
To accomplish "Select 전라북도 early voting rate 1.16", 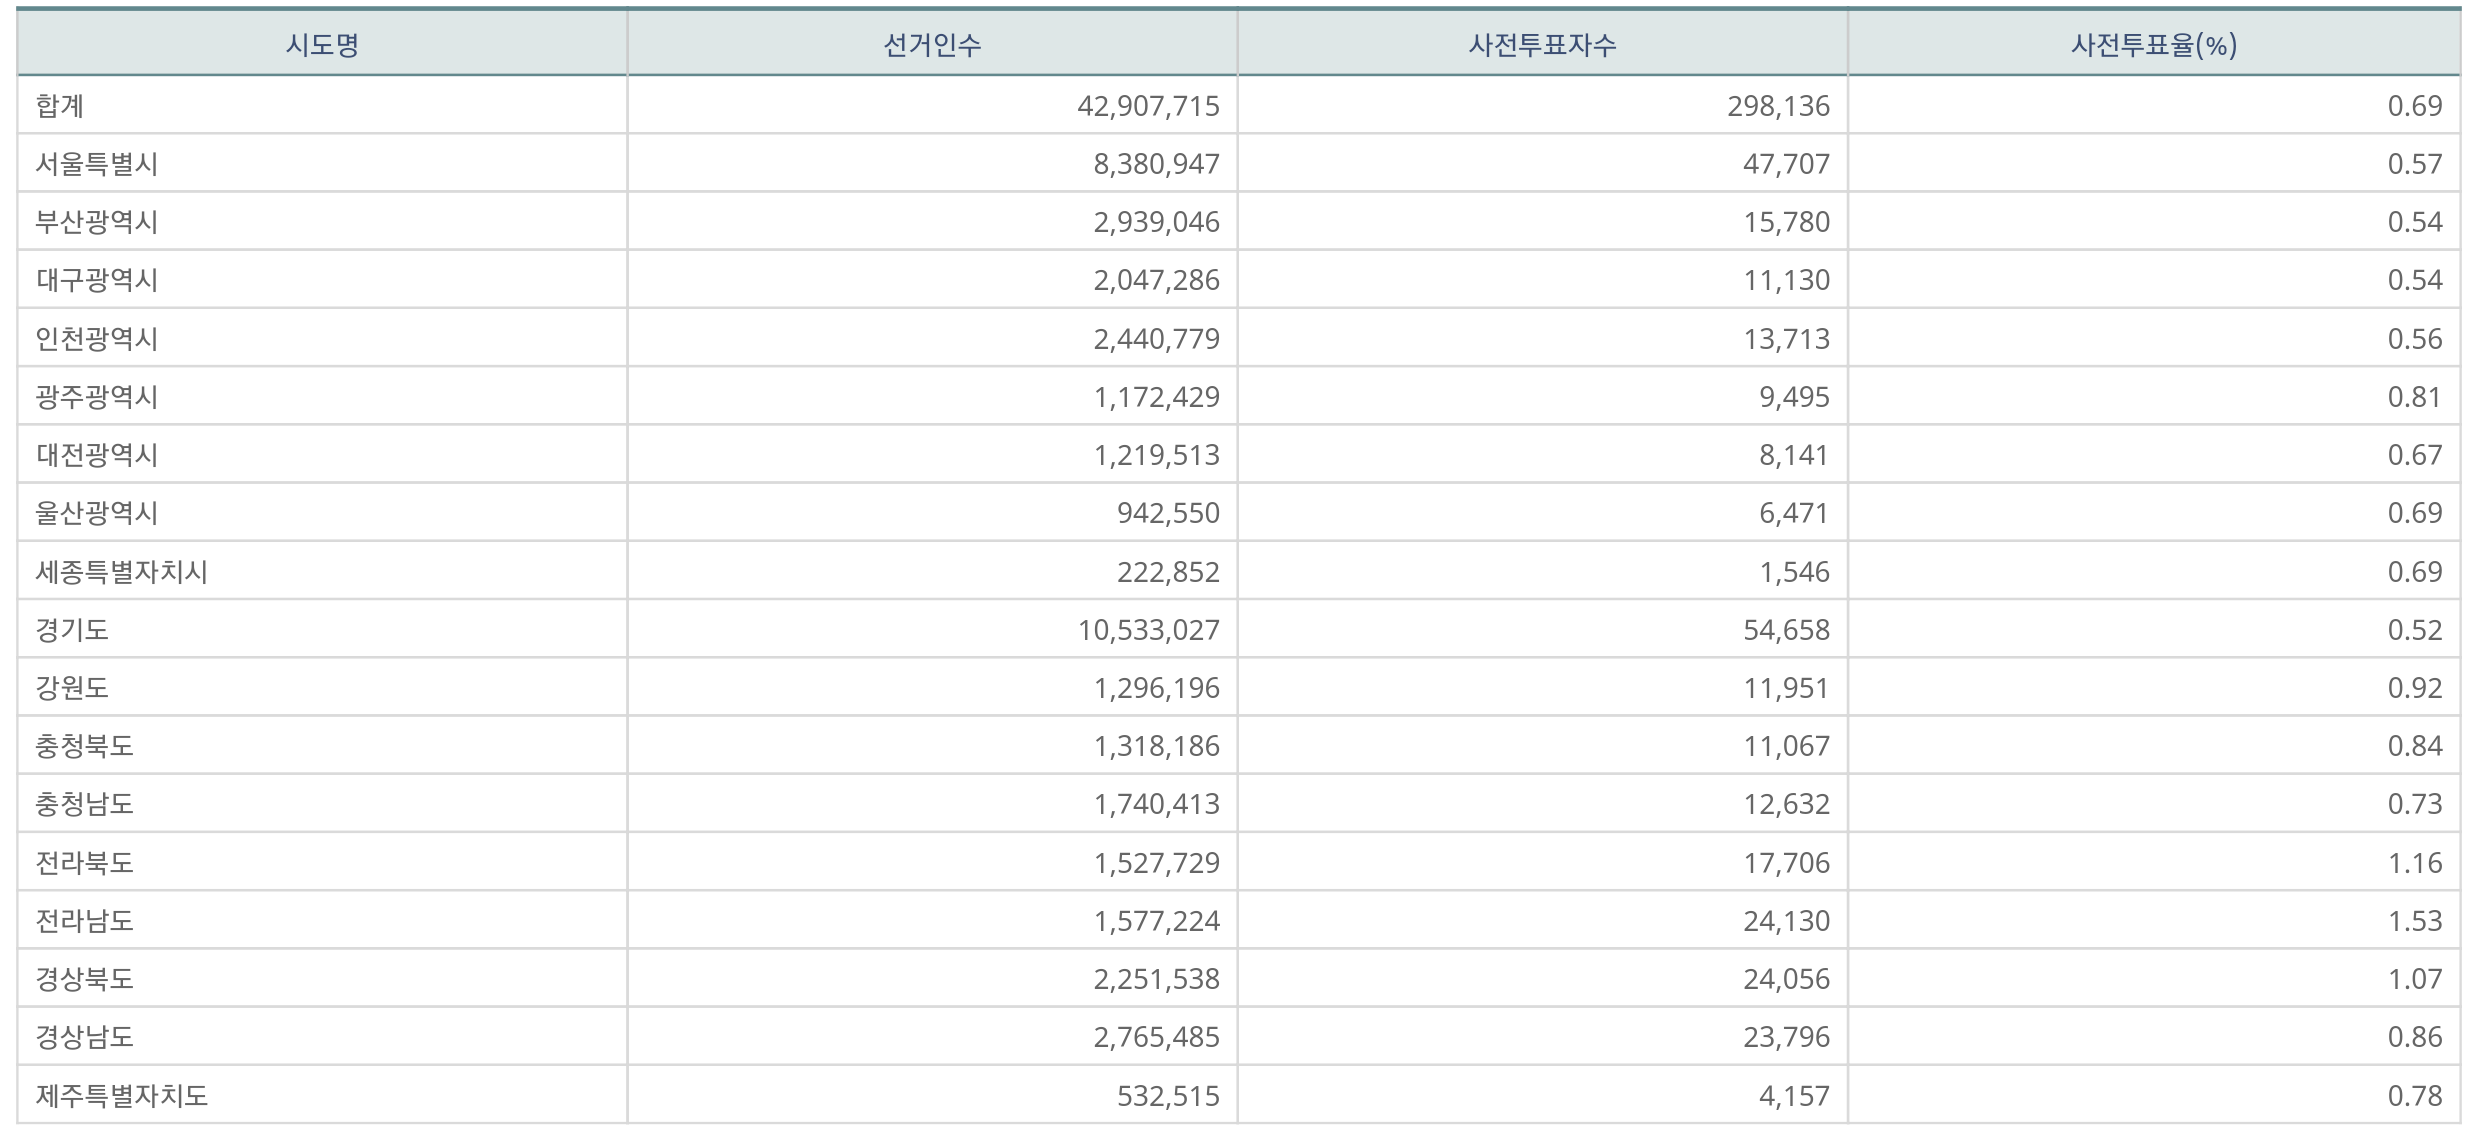I will (x=2415, y=863).
